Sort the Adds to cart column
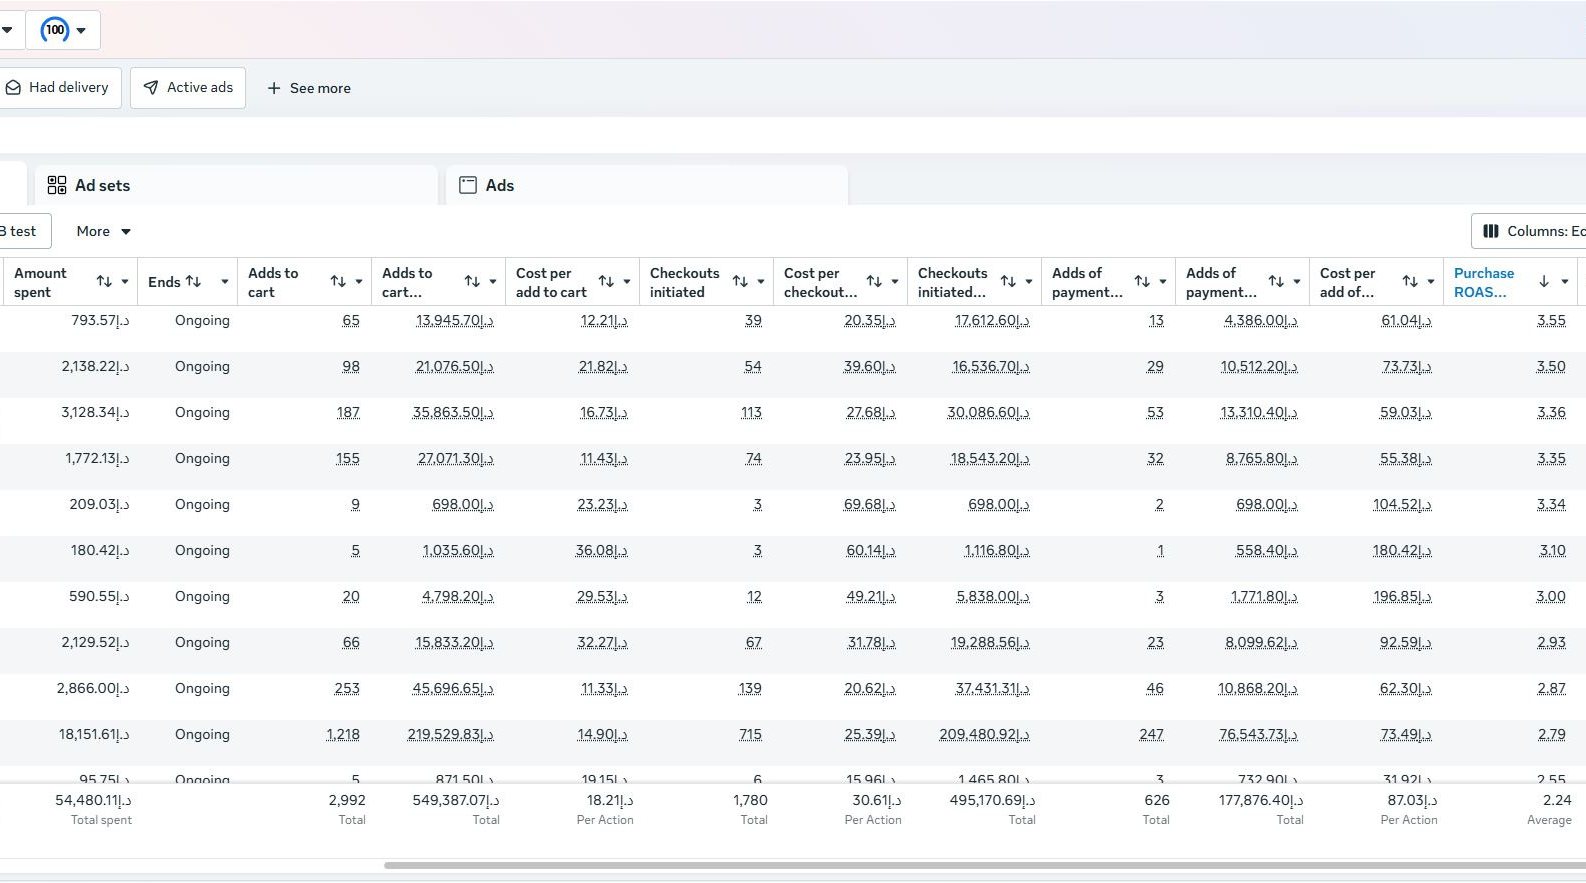This screenshot has width=1586, height=883. tap(338, 282)
